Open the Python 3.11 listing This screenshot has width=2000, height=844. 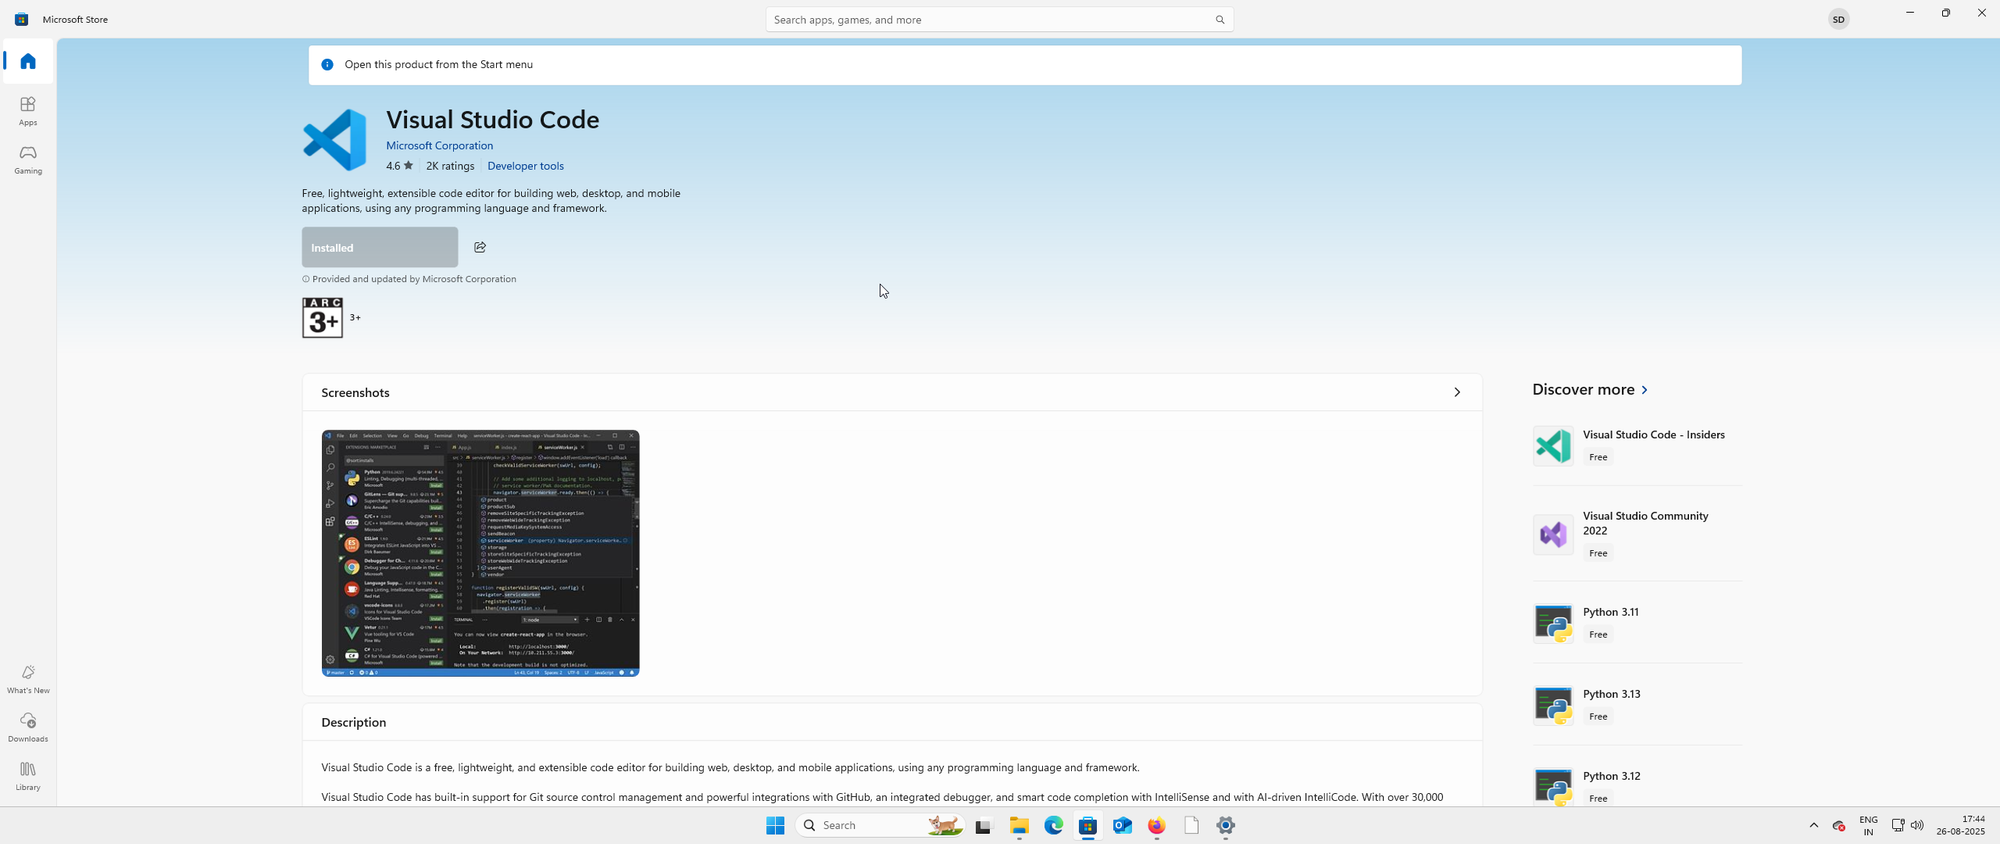point(1637,622)
